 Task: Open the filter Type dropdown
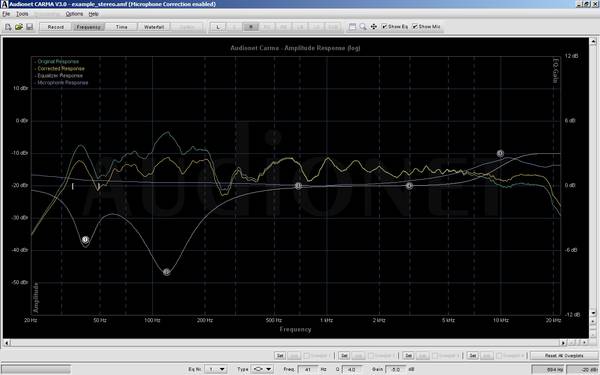click(269, 369)
